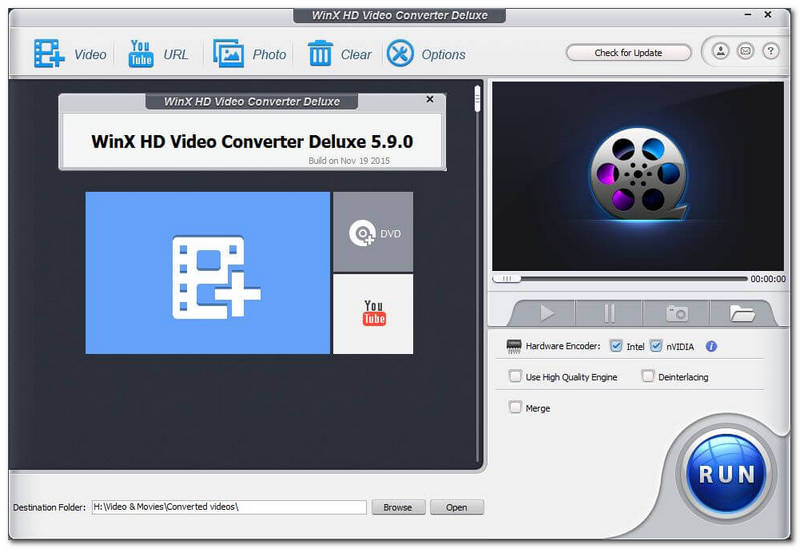Close the version info banner

430,99
